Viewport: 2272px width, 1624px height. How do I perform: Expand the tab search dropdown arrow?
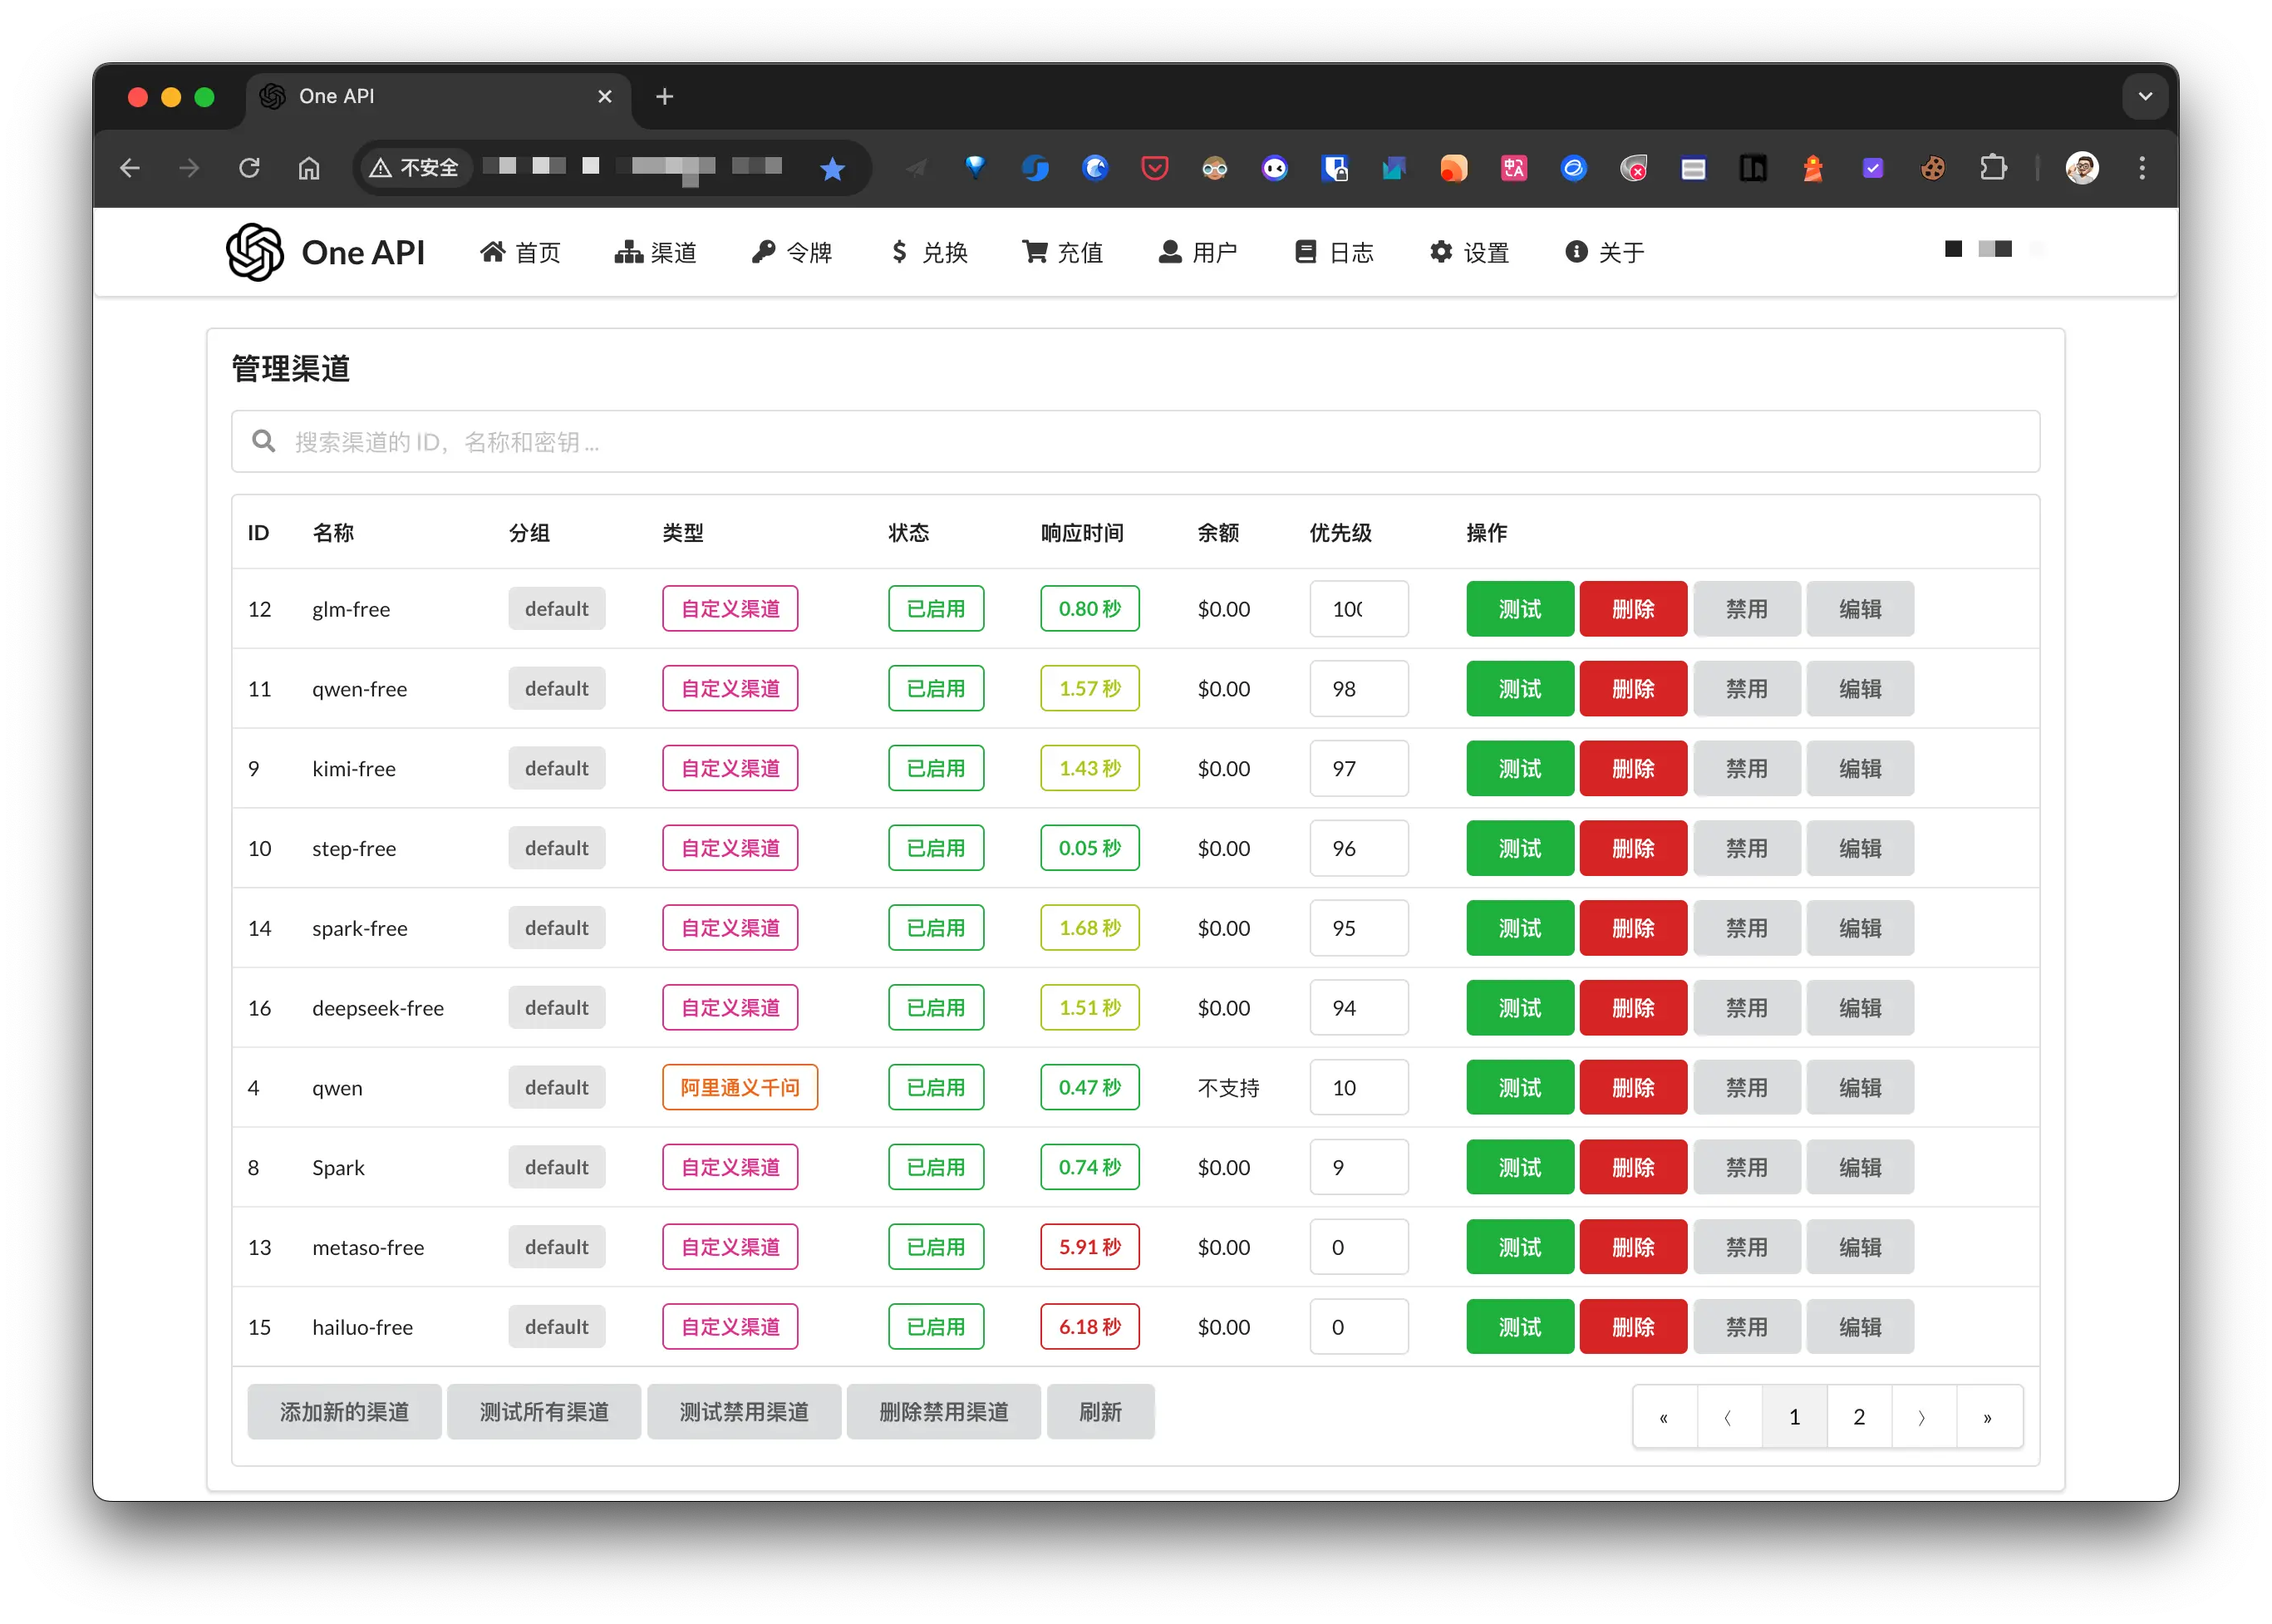(2145, 96)
